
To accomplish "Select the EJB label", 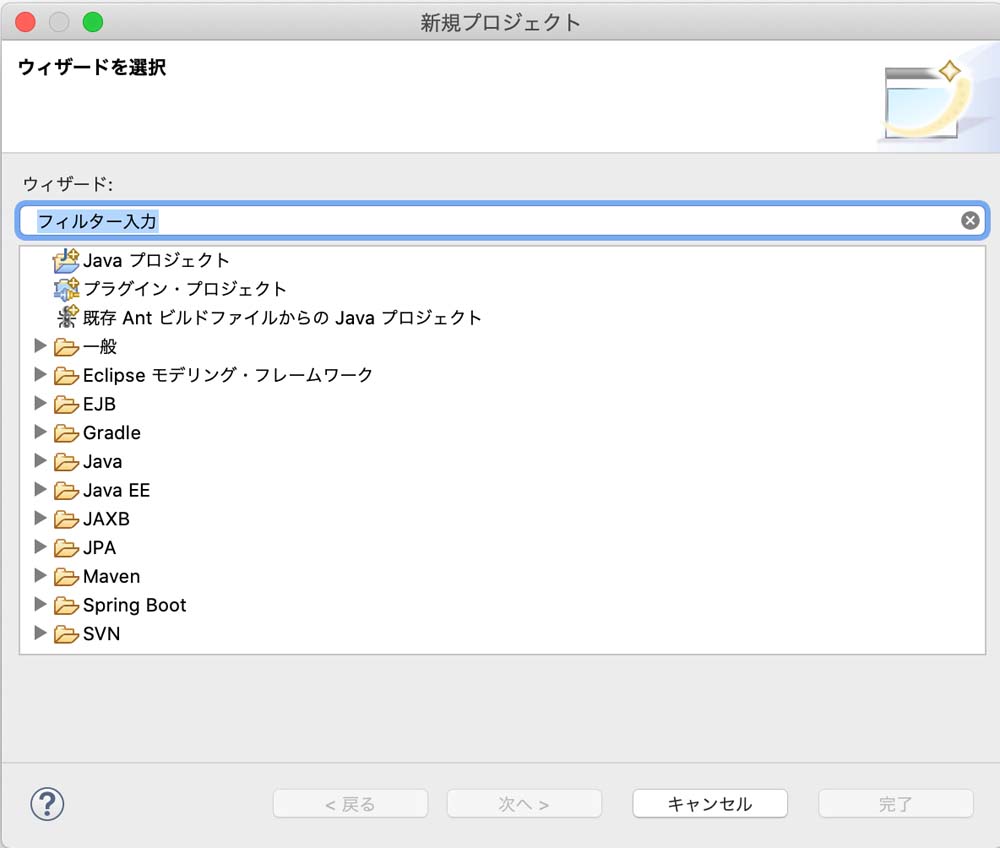I will pos(99,404).
